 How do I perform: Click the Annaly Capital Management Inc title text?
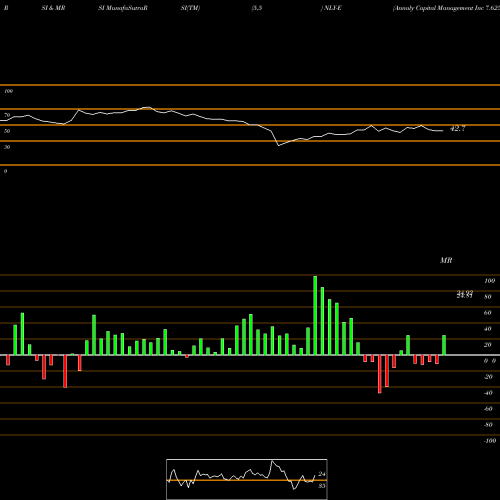pos(447,8)
